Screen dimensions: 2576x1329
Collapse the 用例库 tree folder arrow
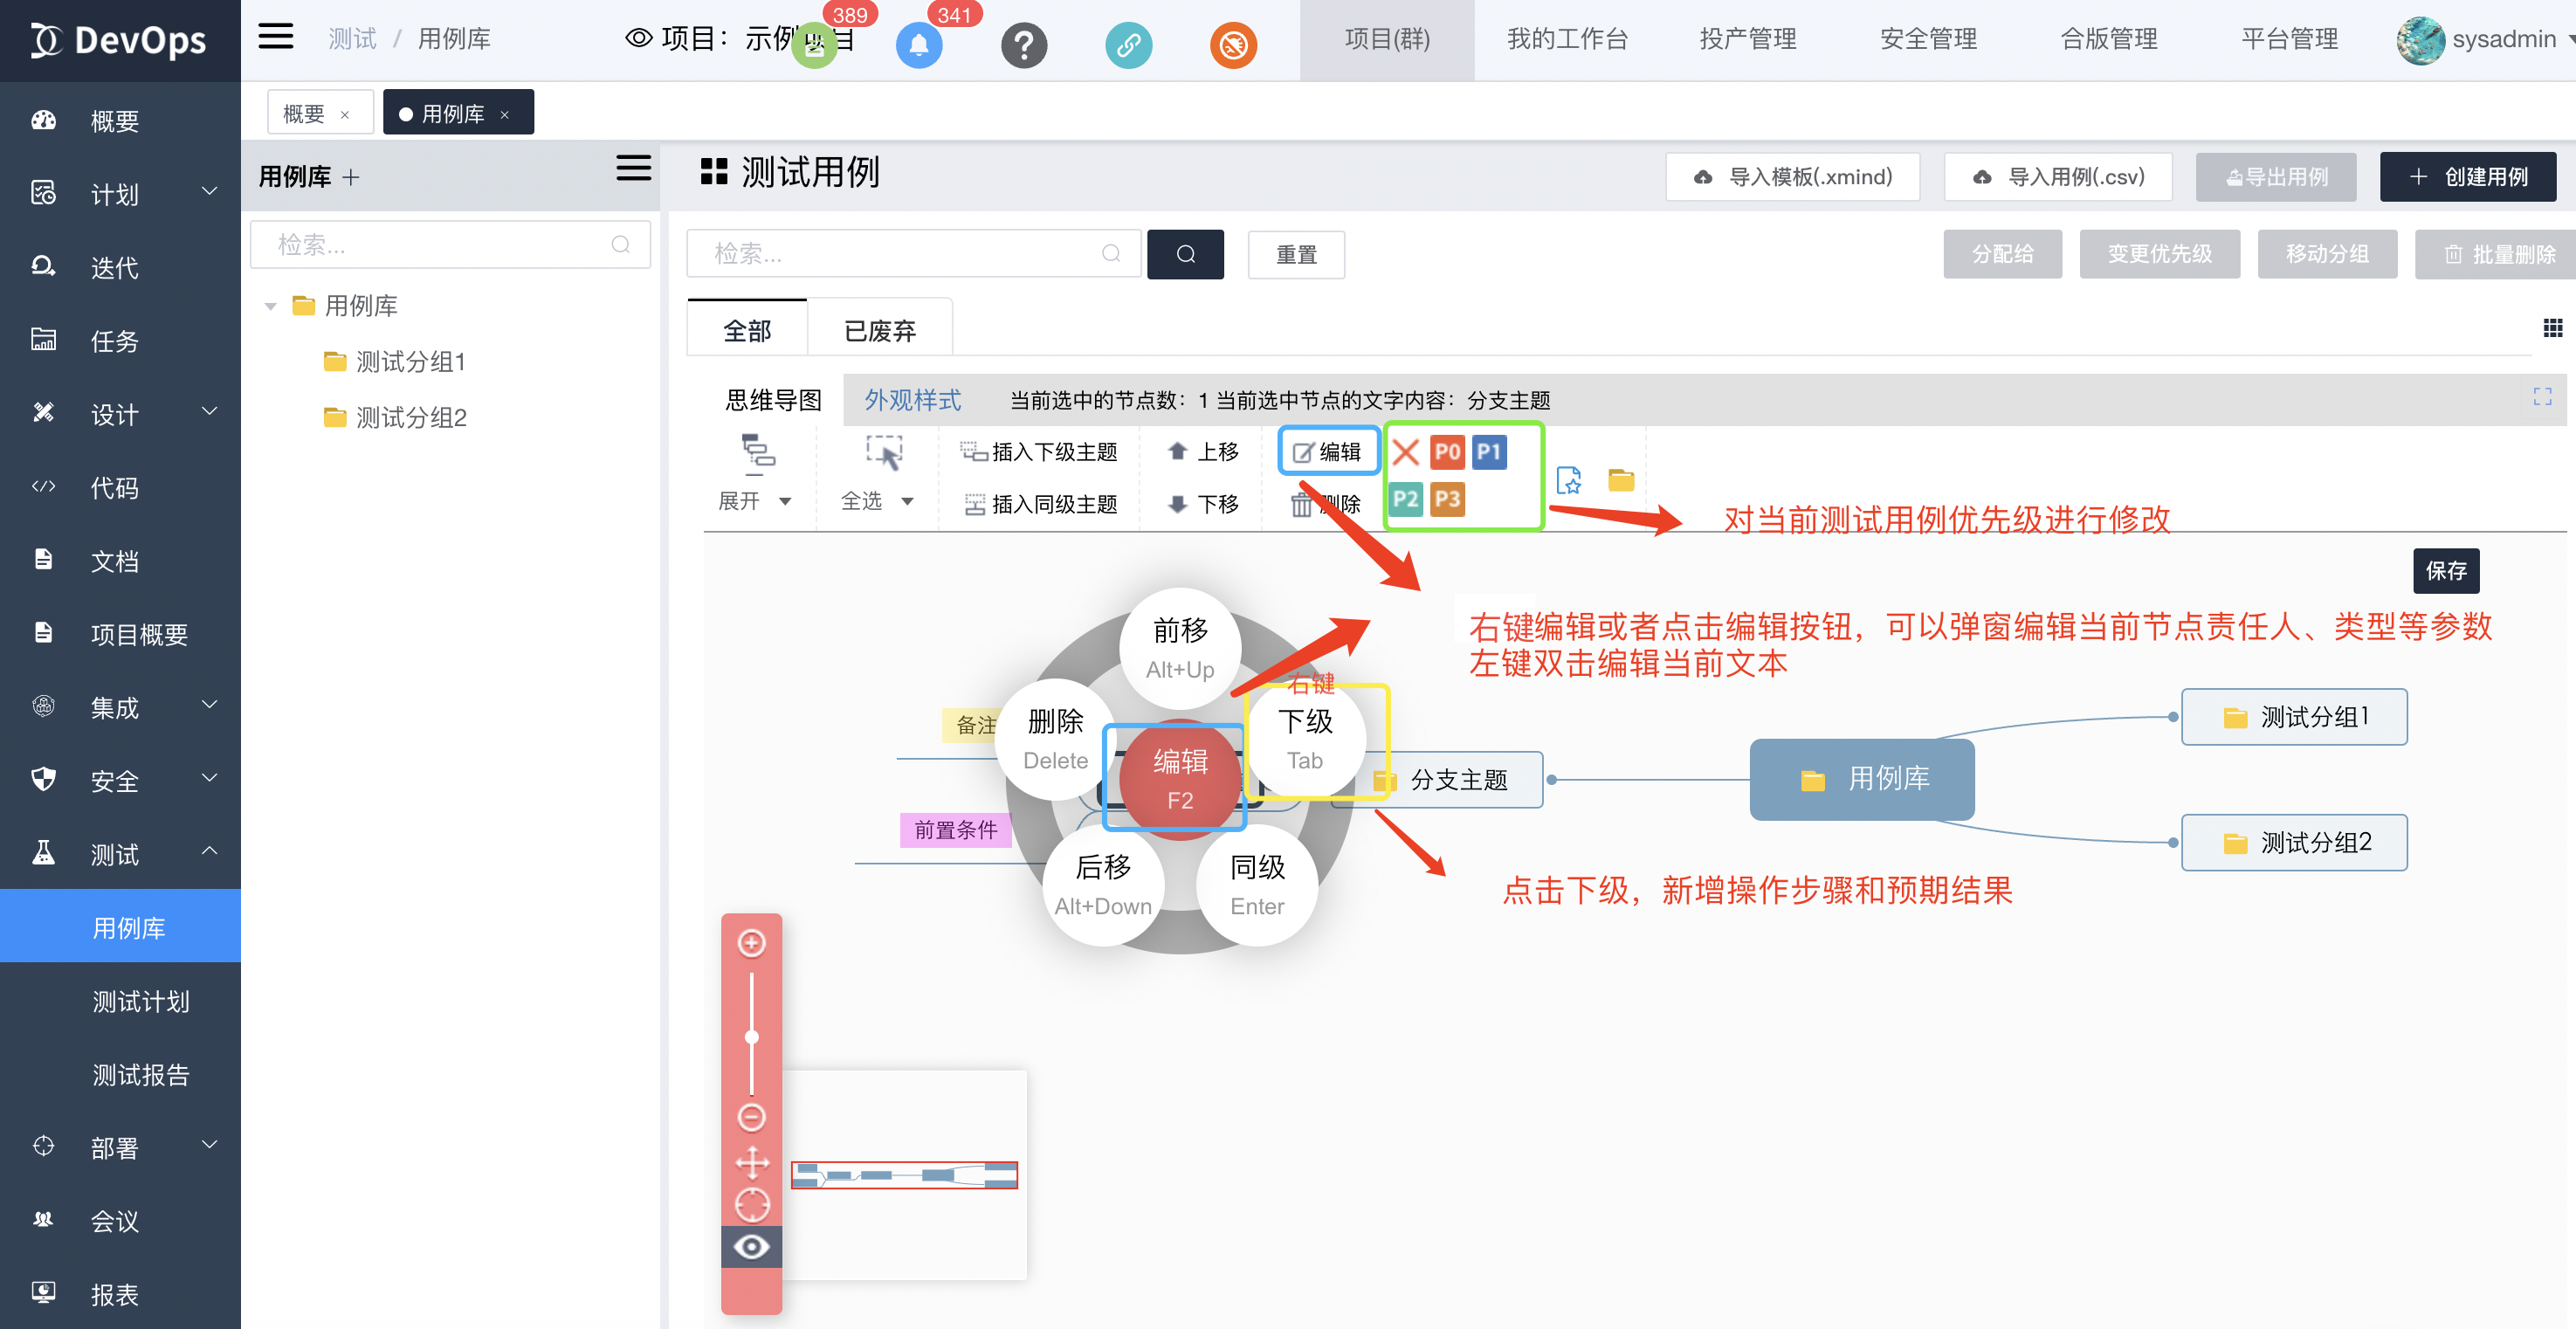point(270,306)
